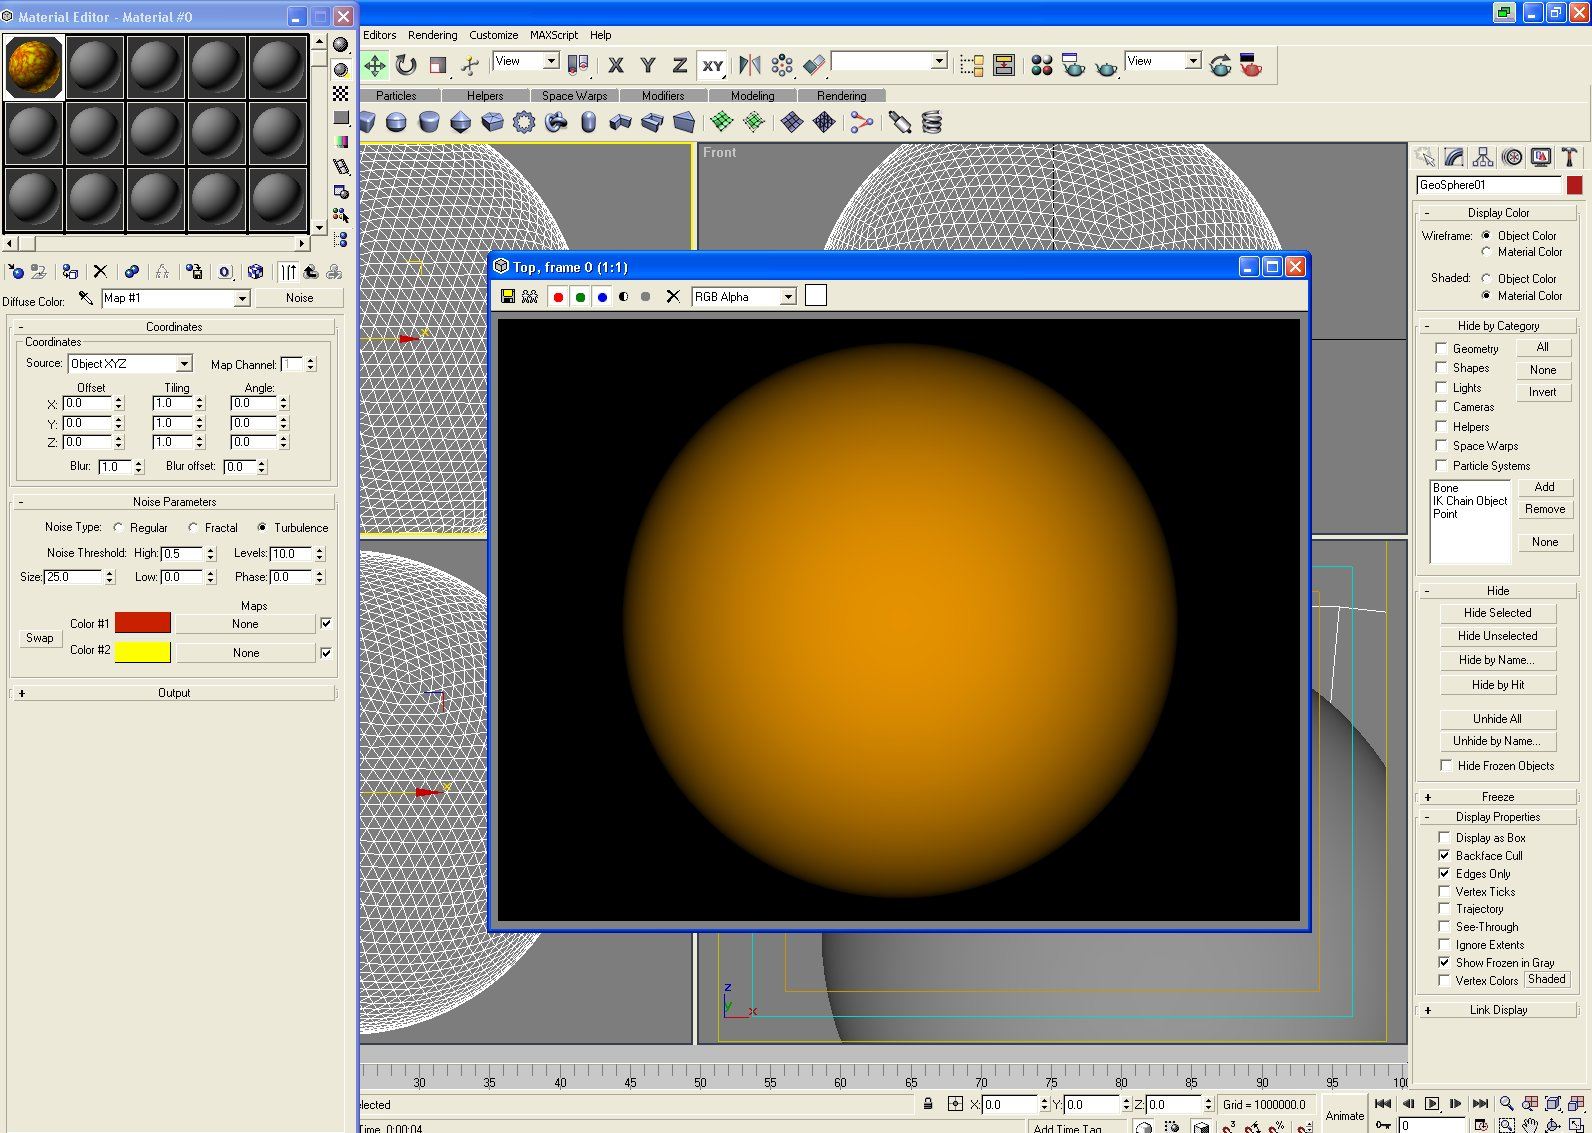This screenshot has width=1592, height=1133.
Task: Select the Scale tool
Action: [x=437, y=65]
